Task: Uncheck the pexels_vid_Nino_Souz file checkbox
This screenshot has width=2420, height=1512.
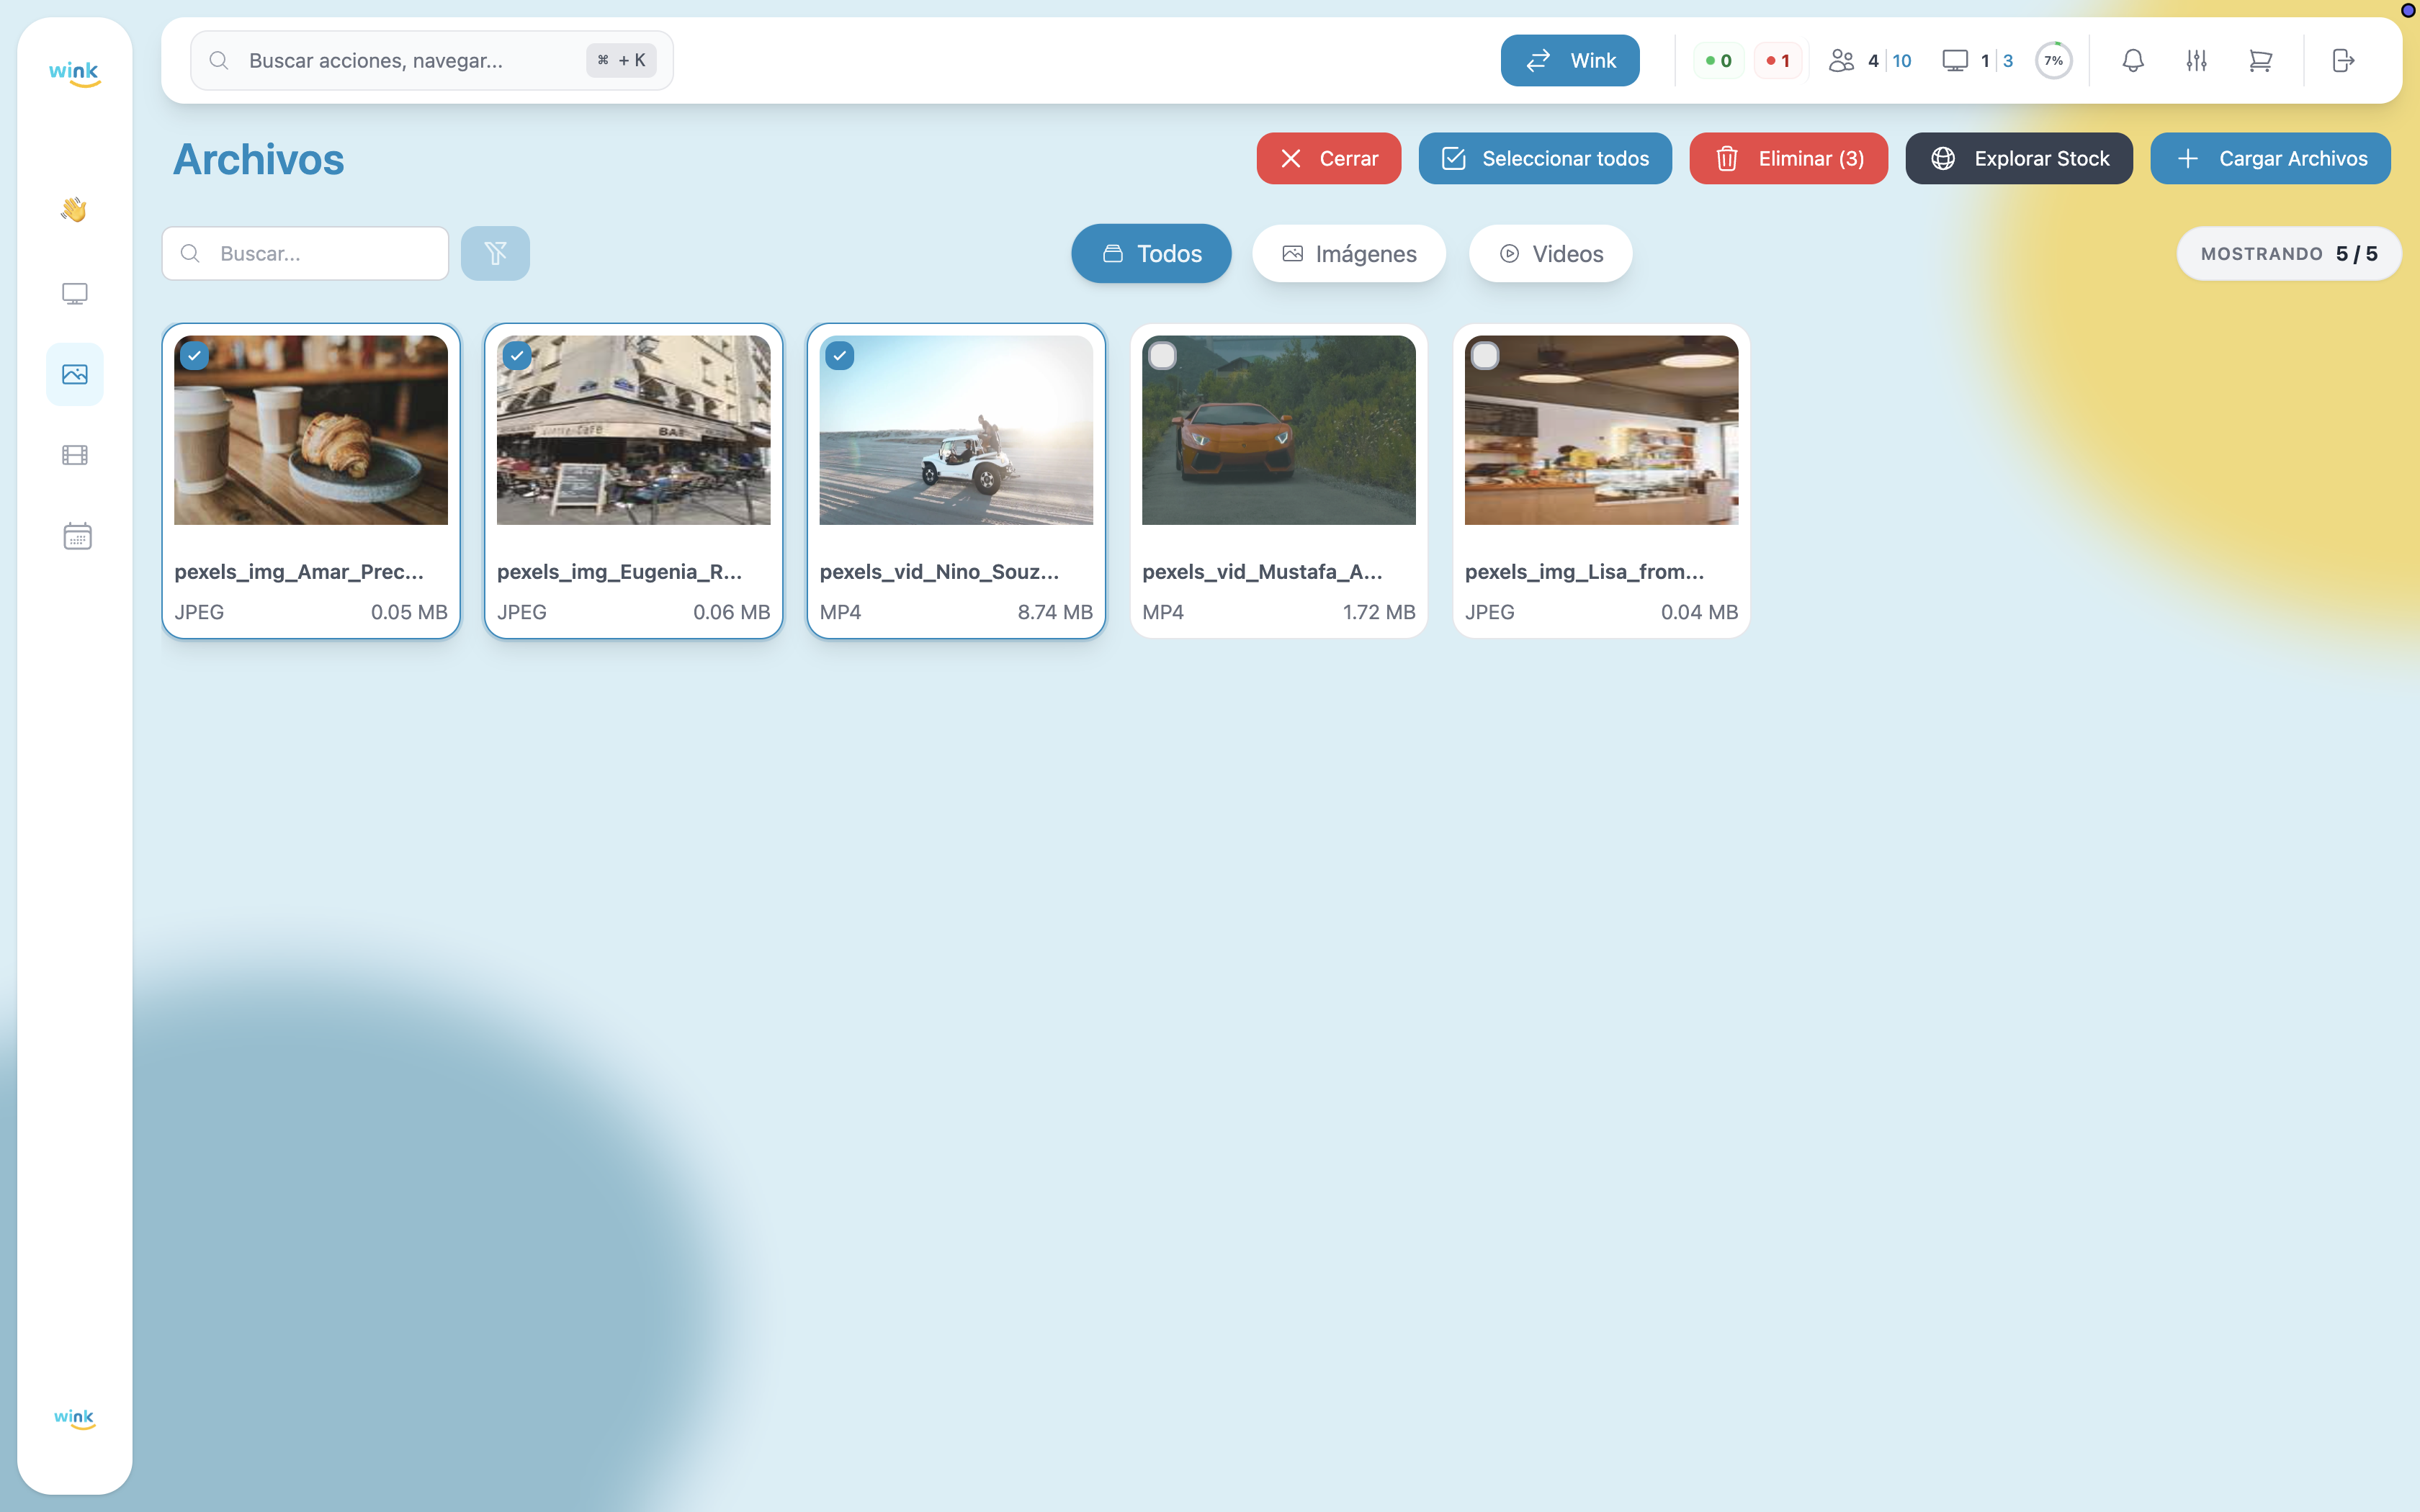Action: tap(840, 355)
